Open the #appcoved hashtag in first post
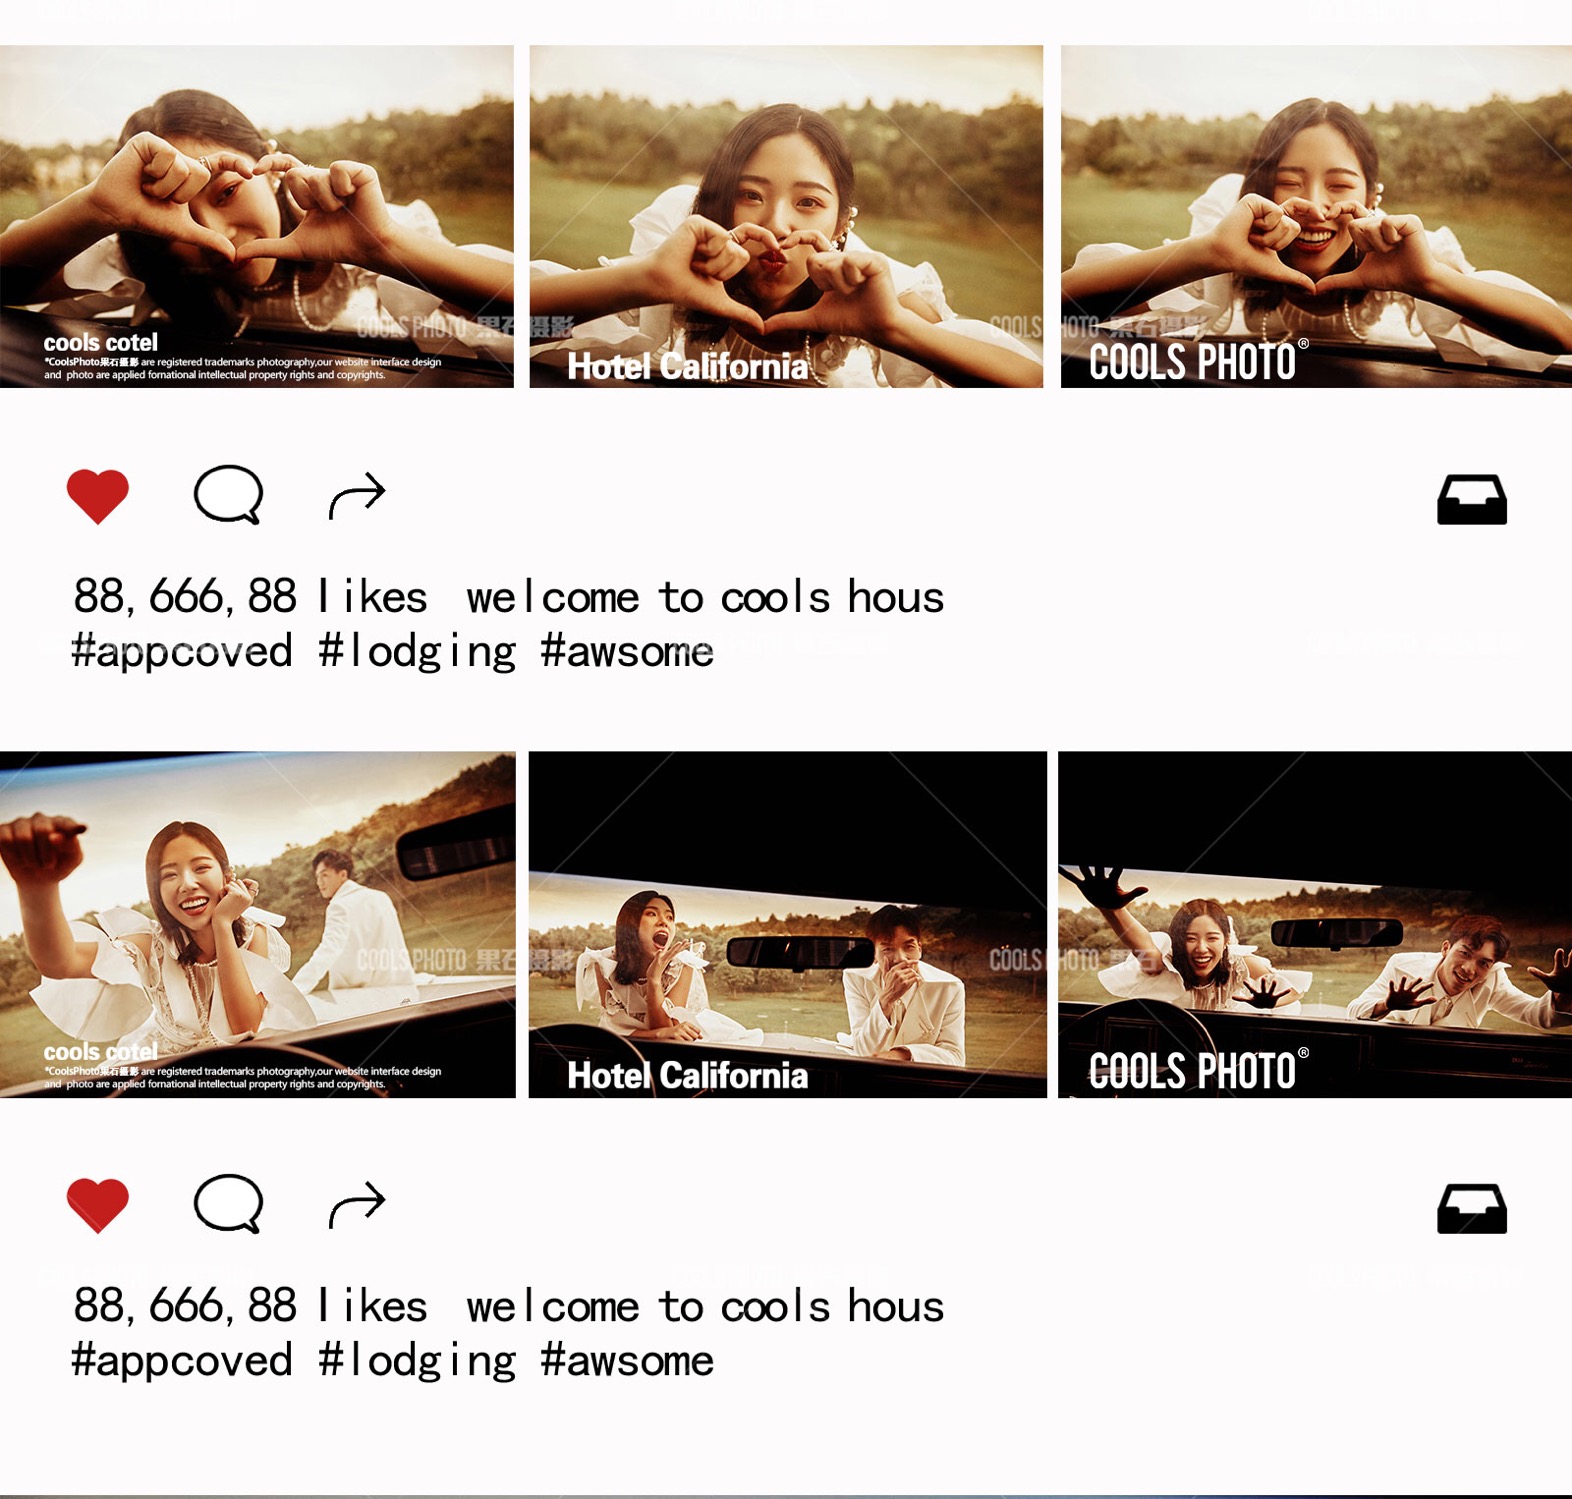The width and height of the screenshot is (1572, 1499). tap(182, 652)
